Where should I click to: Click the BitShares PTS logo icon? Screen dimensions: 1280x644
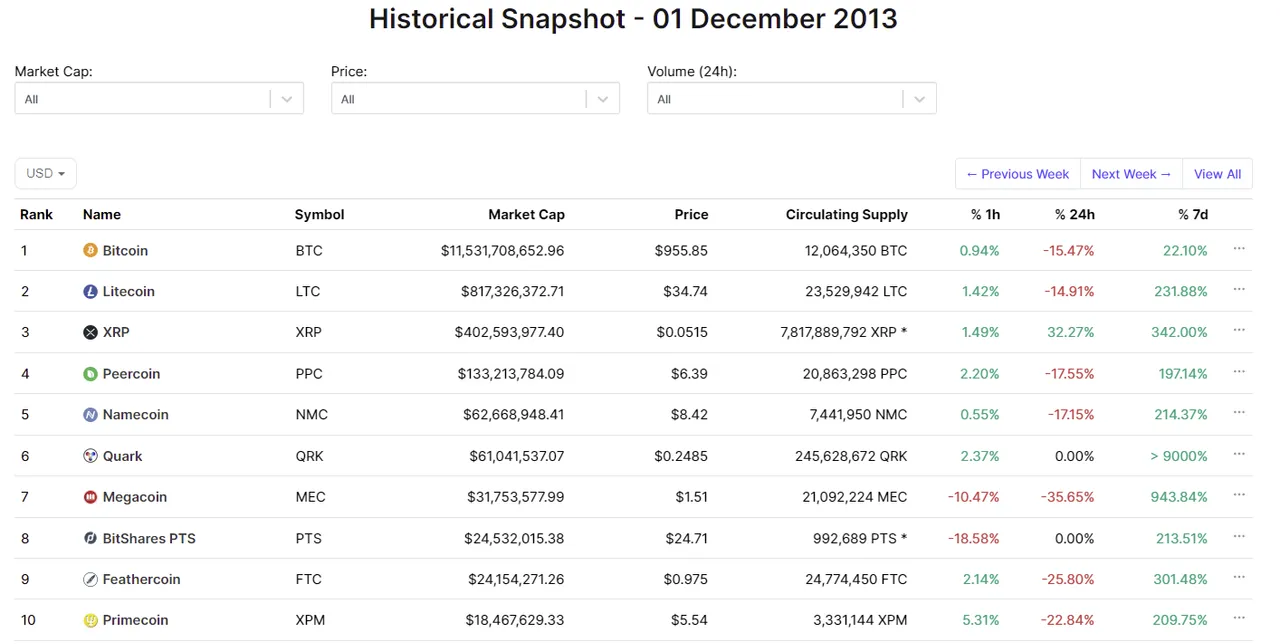pyautogui.click(x=90, y=538)
